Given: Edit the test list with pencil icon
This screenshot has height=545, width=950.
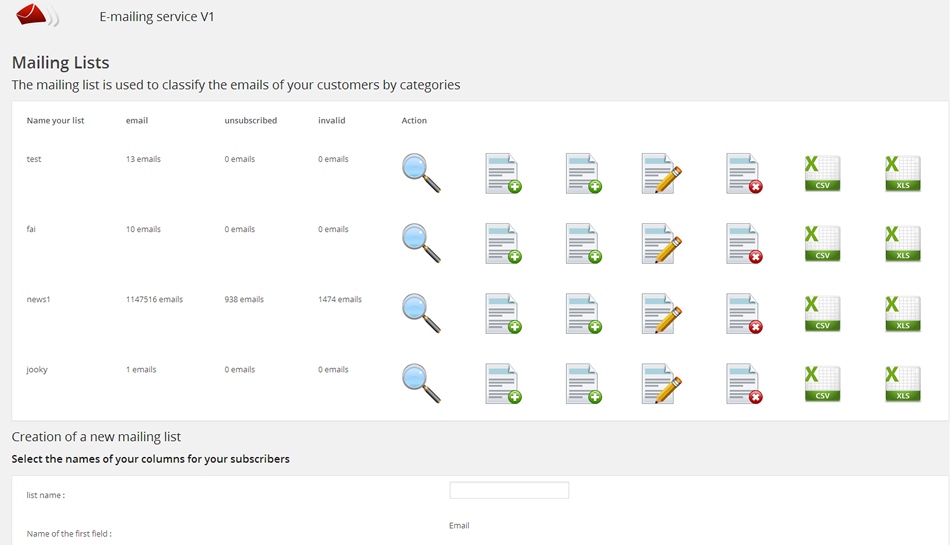Looking at the screenshot, I should (x=662, y=173).
